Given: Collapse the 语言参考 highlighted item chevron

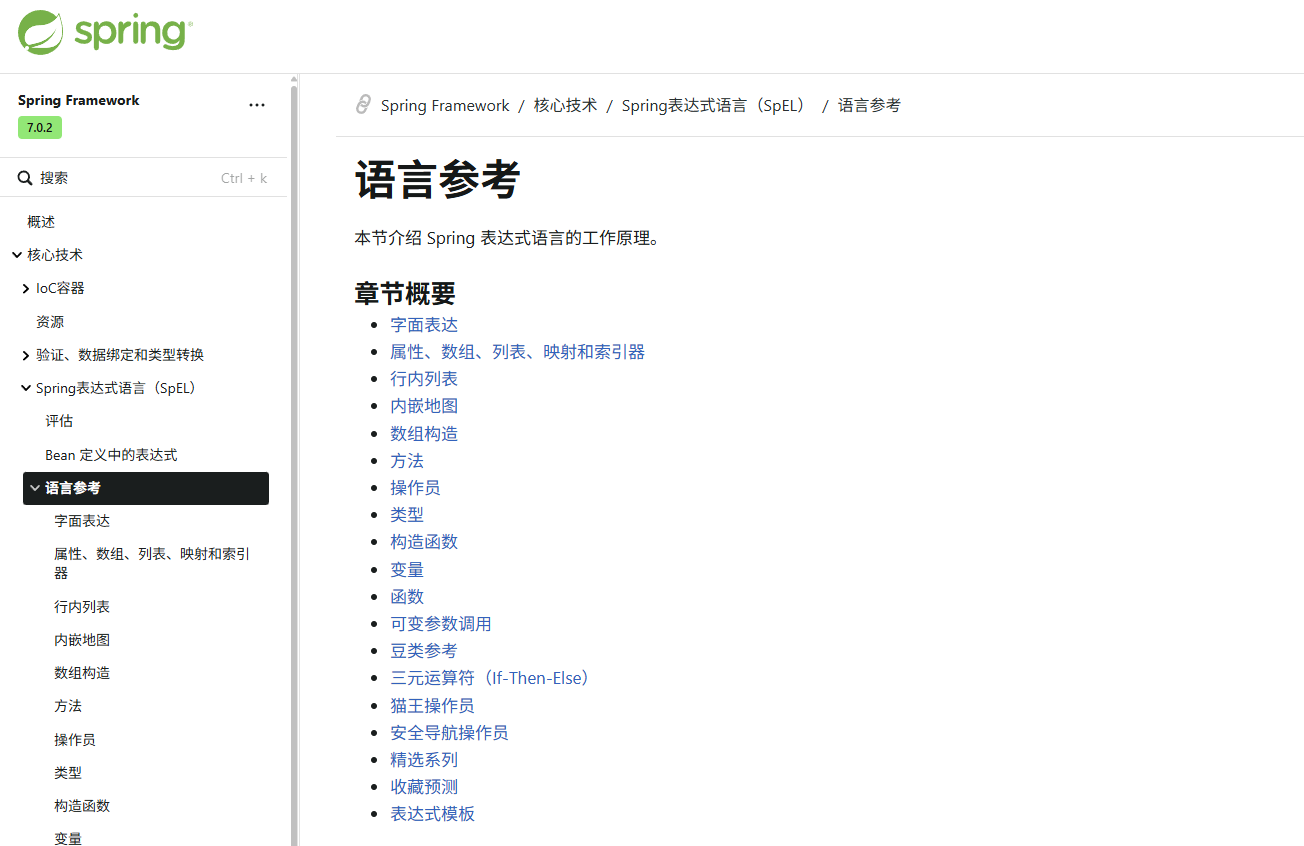Looking at the screenshot, I should (35, 488).
